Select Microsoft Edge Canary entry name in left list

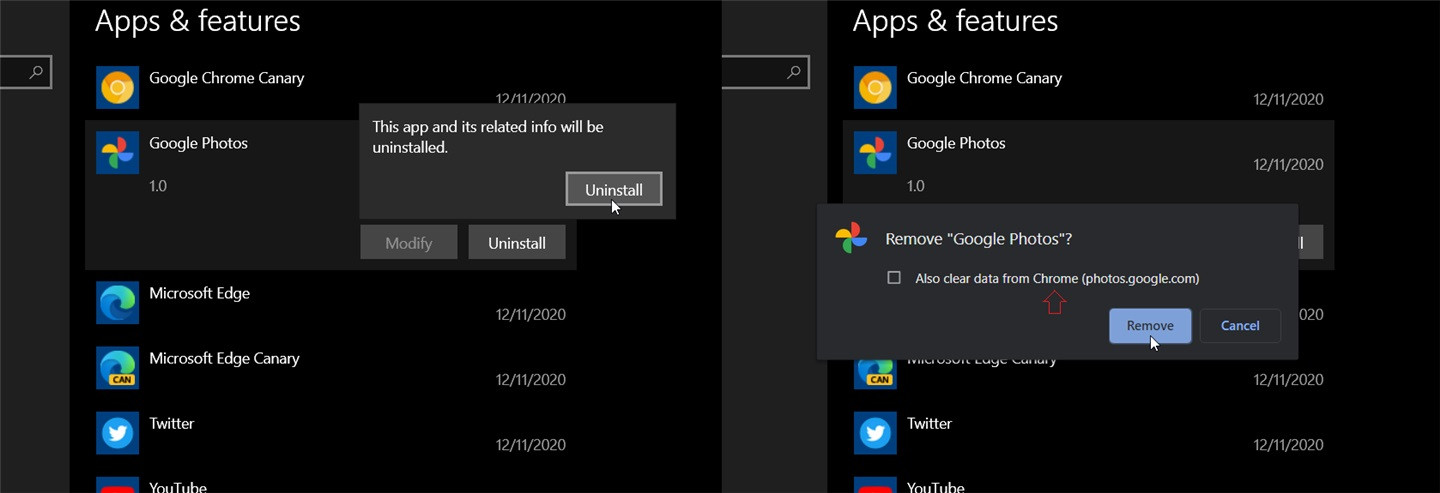[224, 358]
